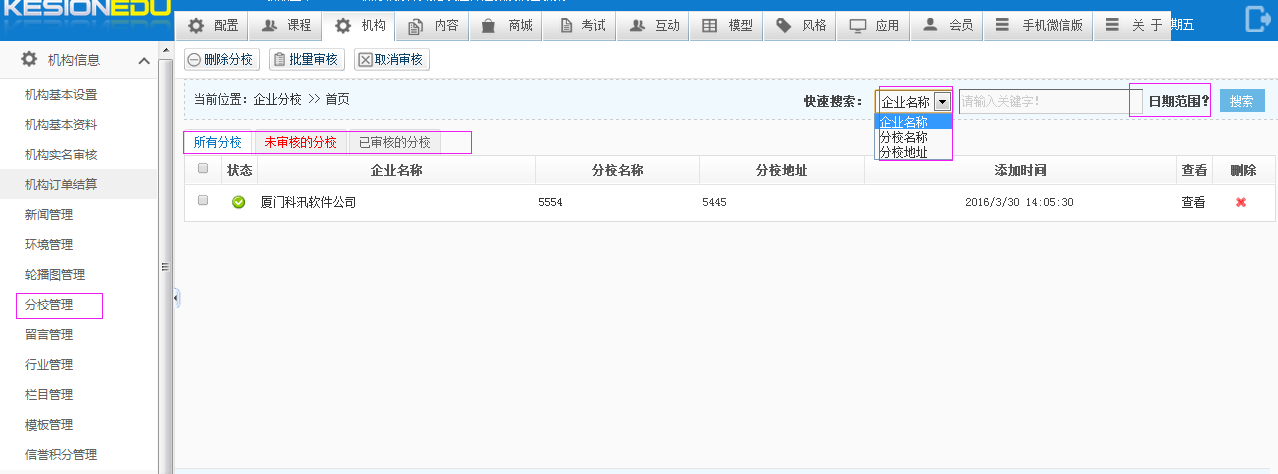Open the 商城 shopping bag menu
Image resolution: width=1278 pixels, height=474 pixels.
pos(507,26)
